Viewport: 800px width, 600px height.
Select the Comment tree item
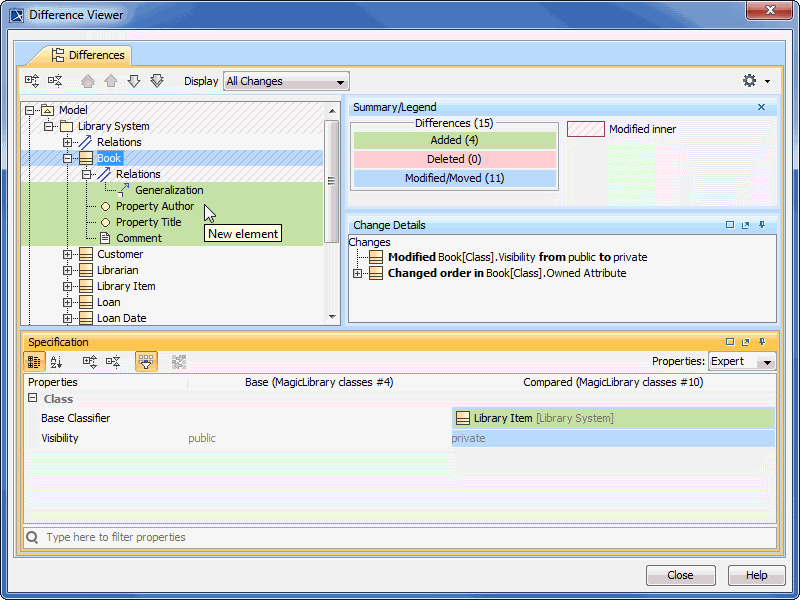tap(139, 238)
